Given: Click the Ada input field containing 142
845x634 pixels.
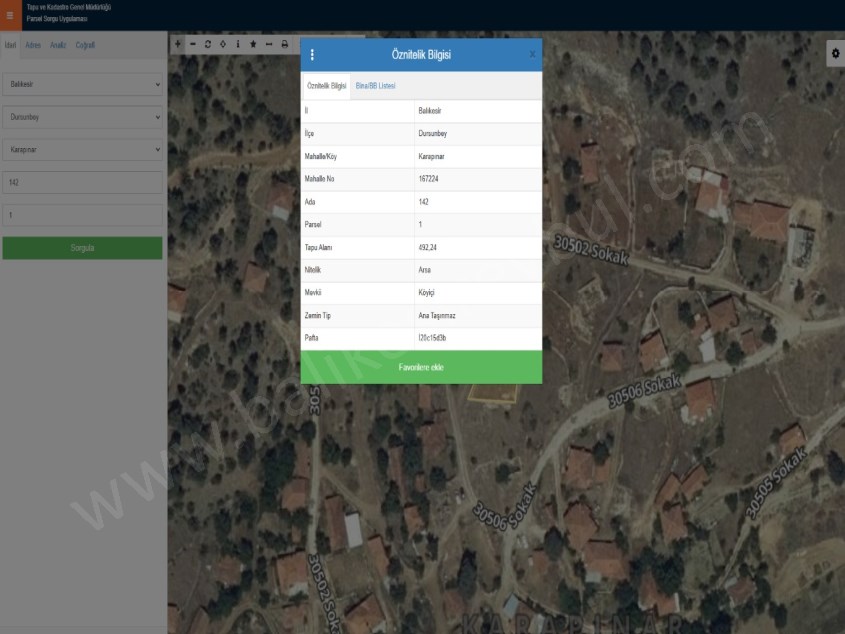Looking at the screenshot, I should coord(82,182).
